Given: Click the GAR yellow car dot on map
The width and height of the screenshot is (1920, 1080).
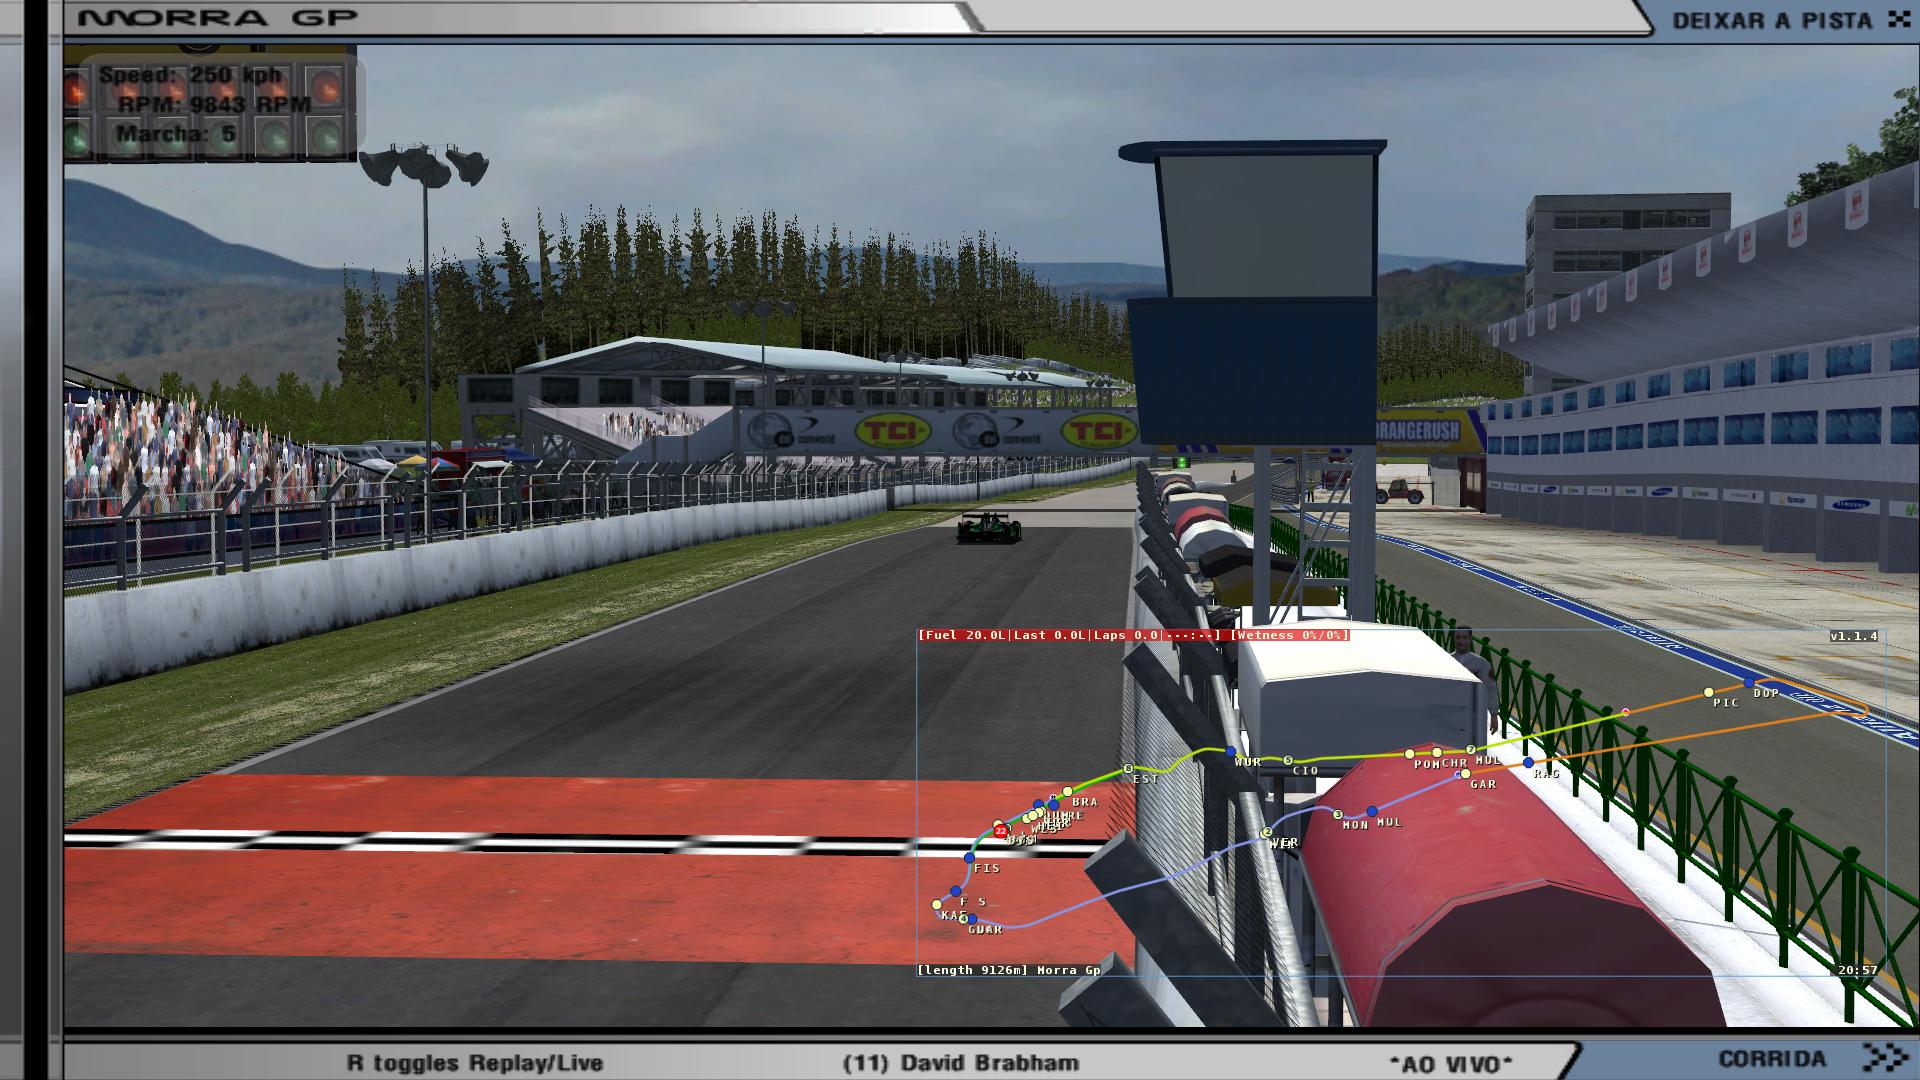Looking at the screenshot, I should coord(1465,774).
